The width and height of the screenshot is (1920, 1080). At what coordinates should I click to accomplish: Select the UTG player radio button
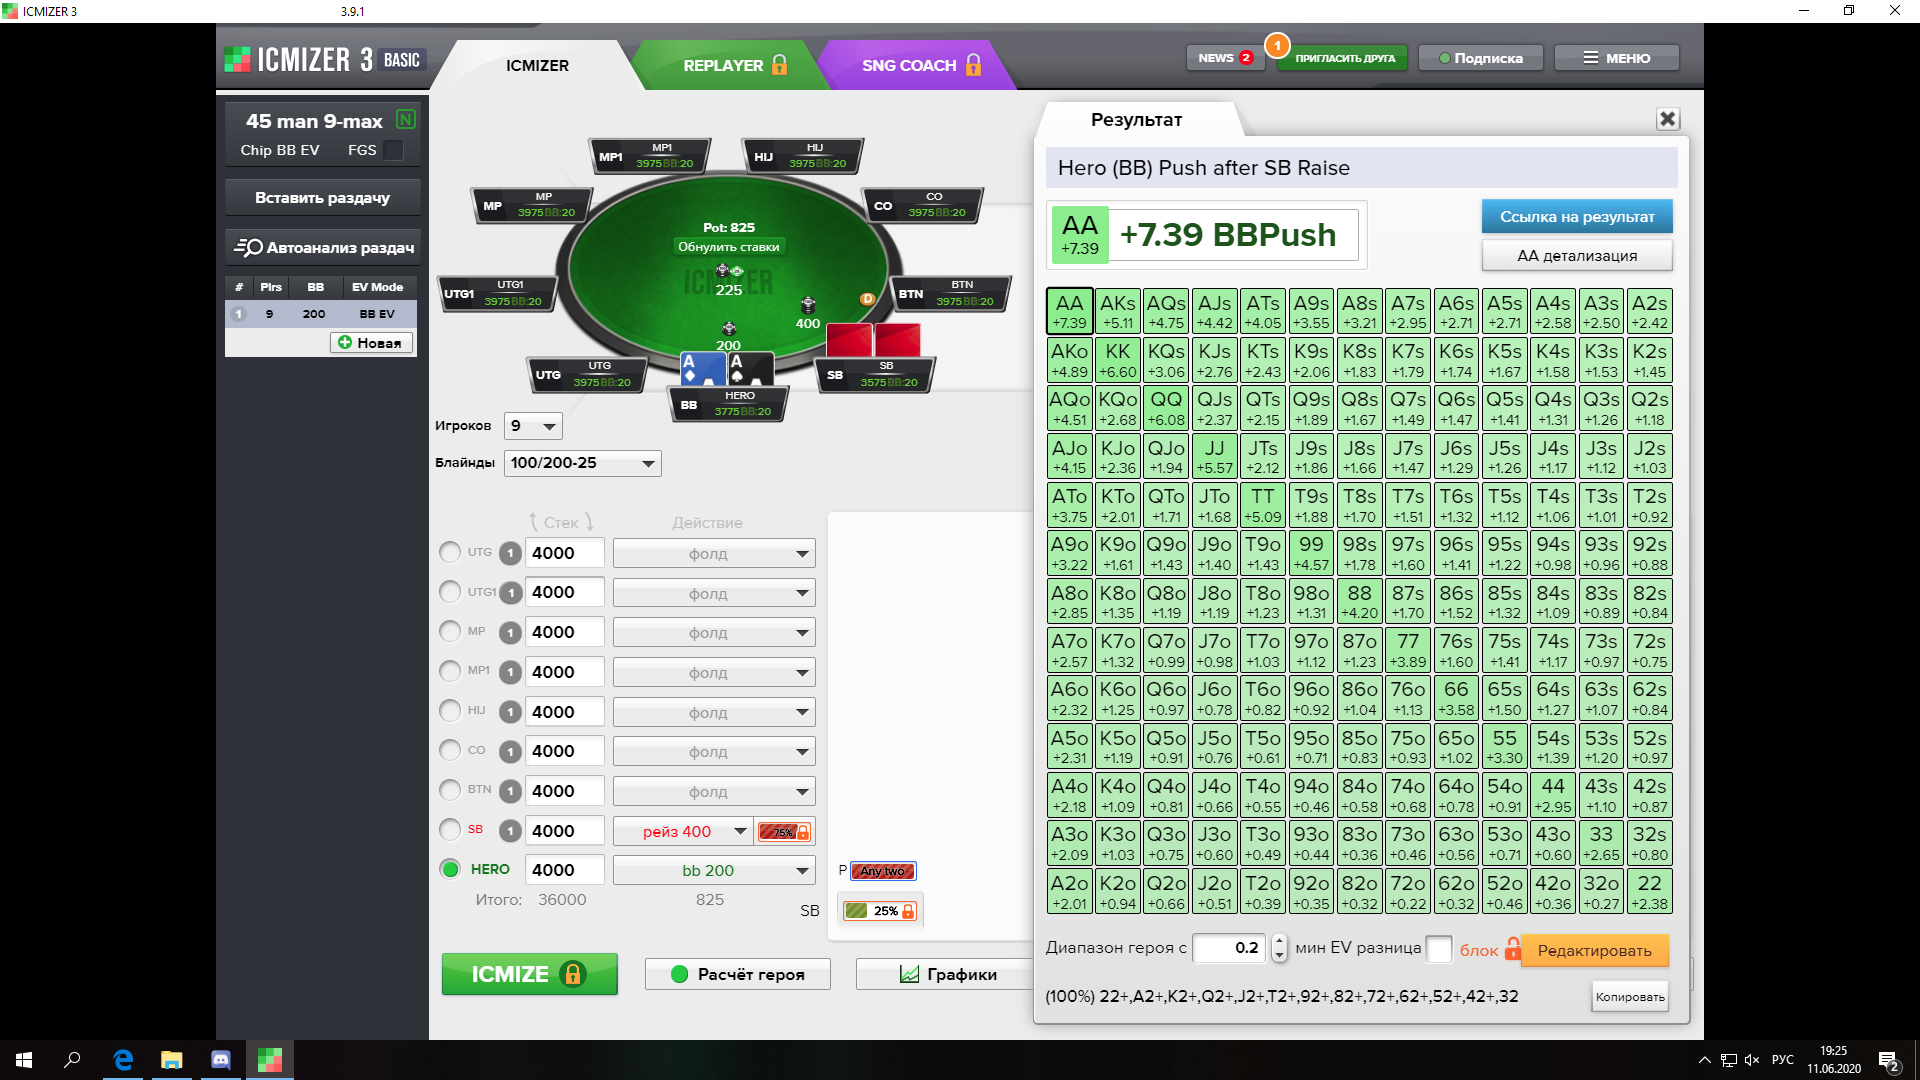450,552
